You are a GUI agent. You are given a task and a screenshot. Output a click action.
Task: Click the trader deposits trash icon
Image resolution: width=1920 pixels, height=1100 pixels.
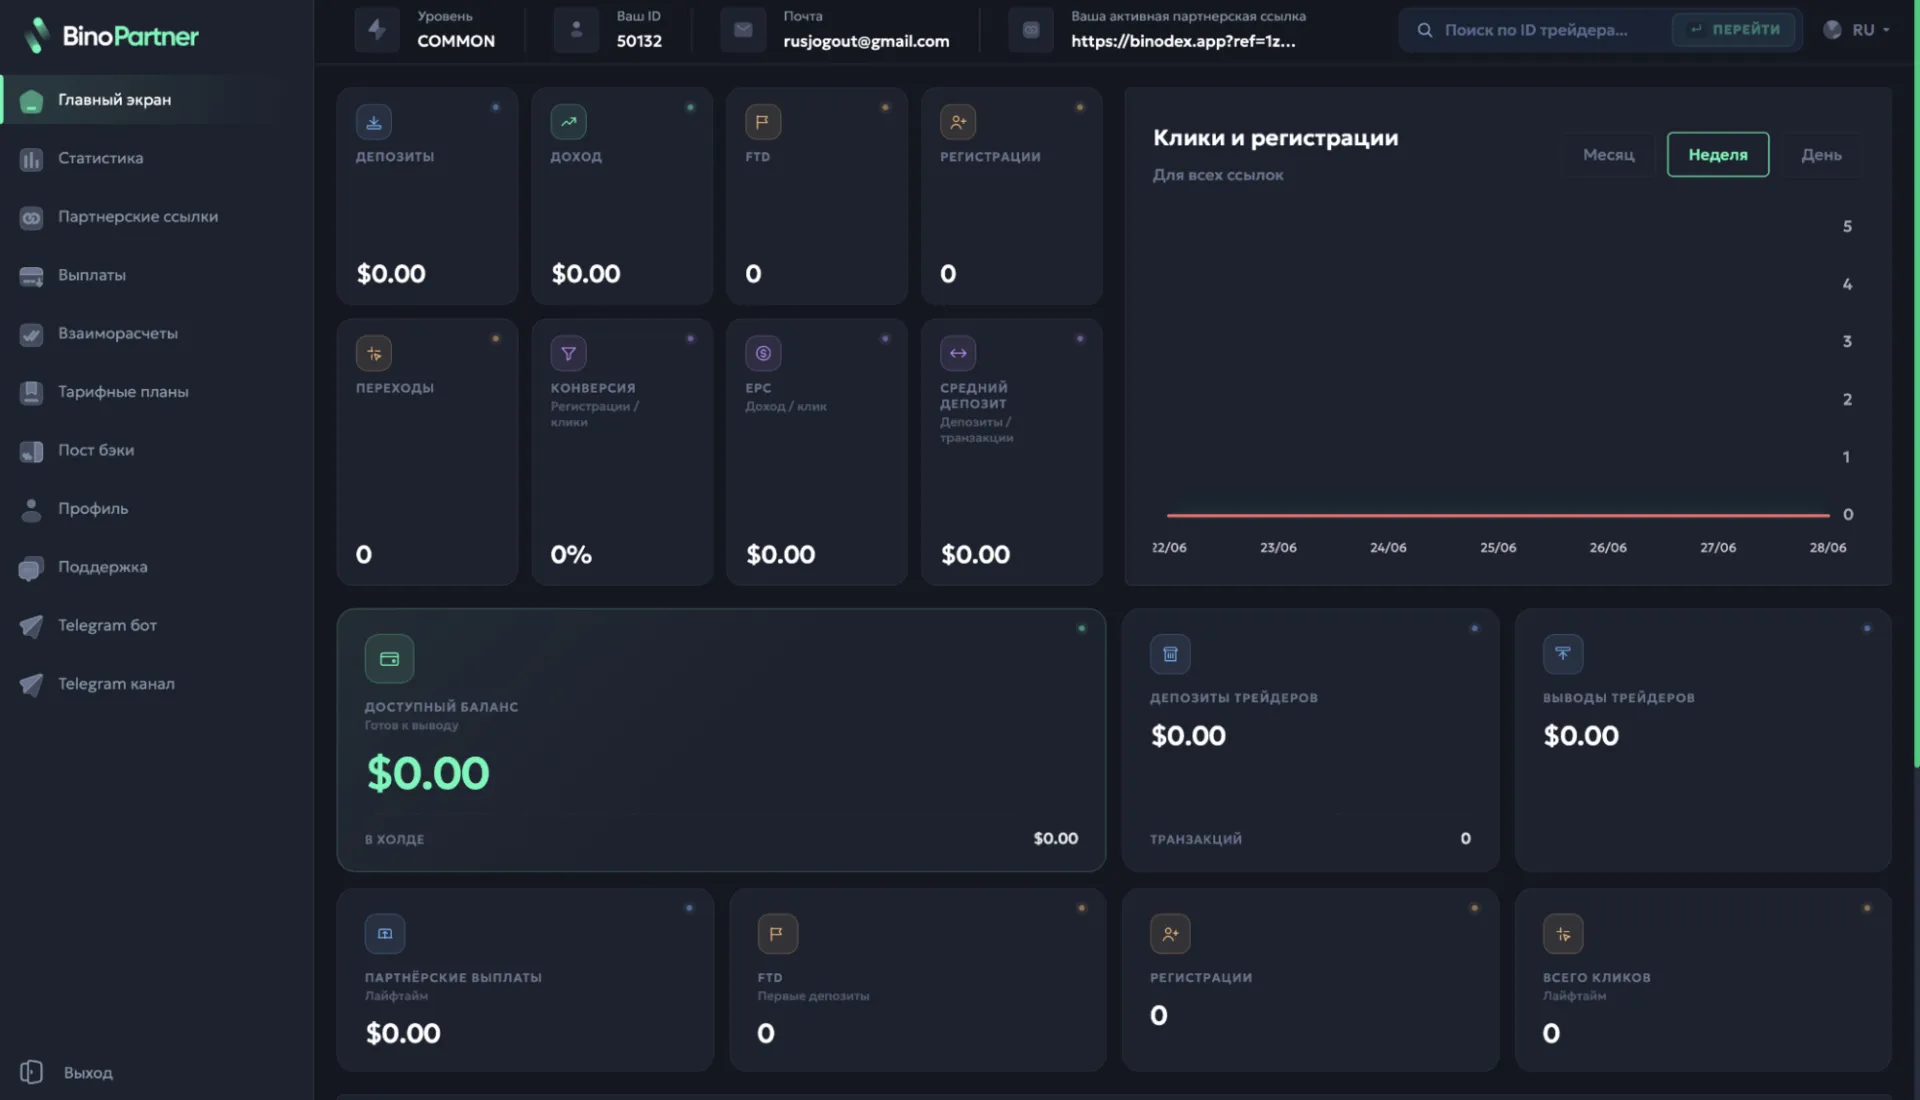click(1170, 654)
